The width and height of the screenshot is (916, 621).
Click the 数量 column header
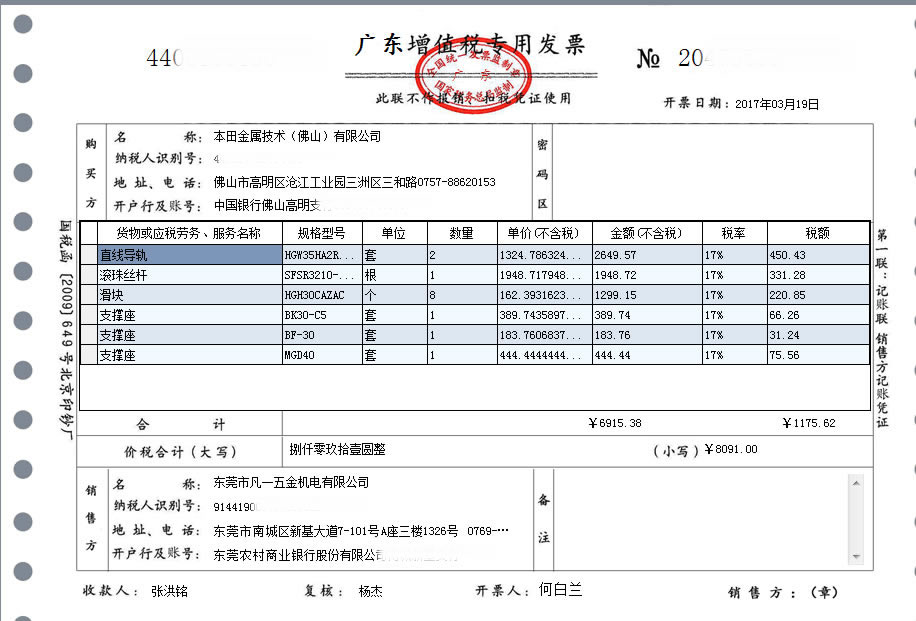pyautogui.click(x=462, y=233)
